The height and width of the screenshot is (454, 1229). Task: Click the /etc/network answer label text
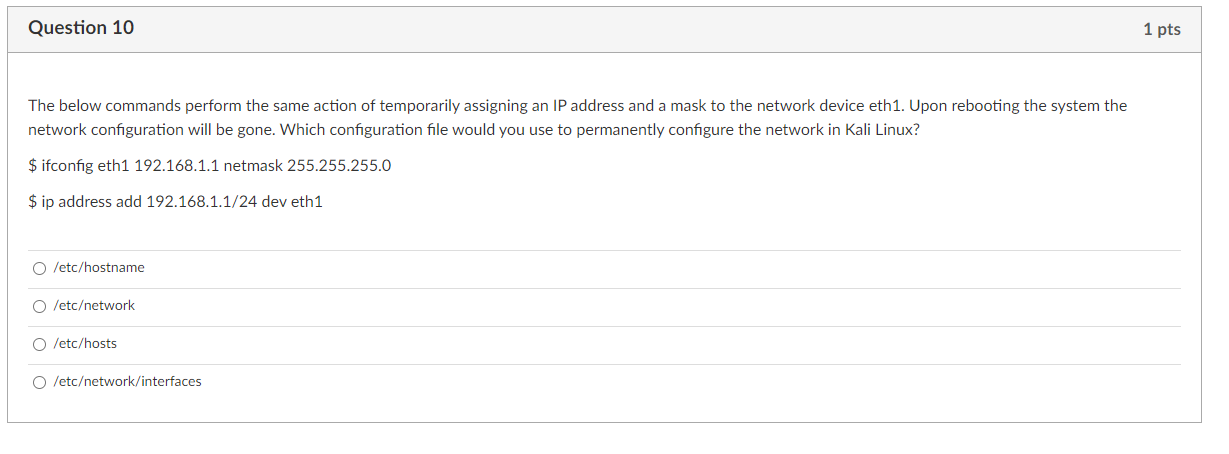pyautogui.click(x=94, y=306)
